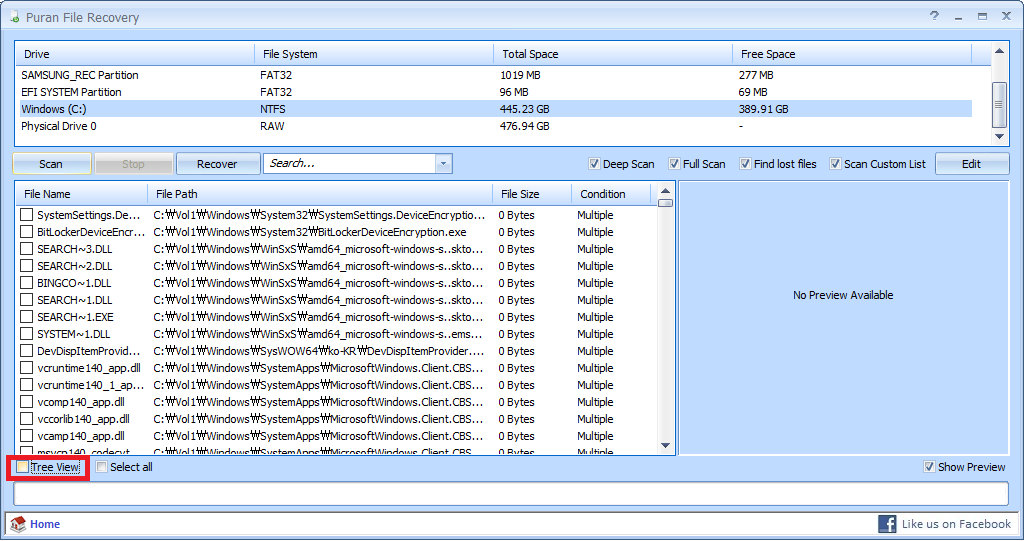Open the custom list Edit button
Screen dimensions: 1024x541
[x=972, y=164]
